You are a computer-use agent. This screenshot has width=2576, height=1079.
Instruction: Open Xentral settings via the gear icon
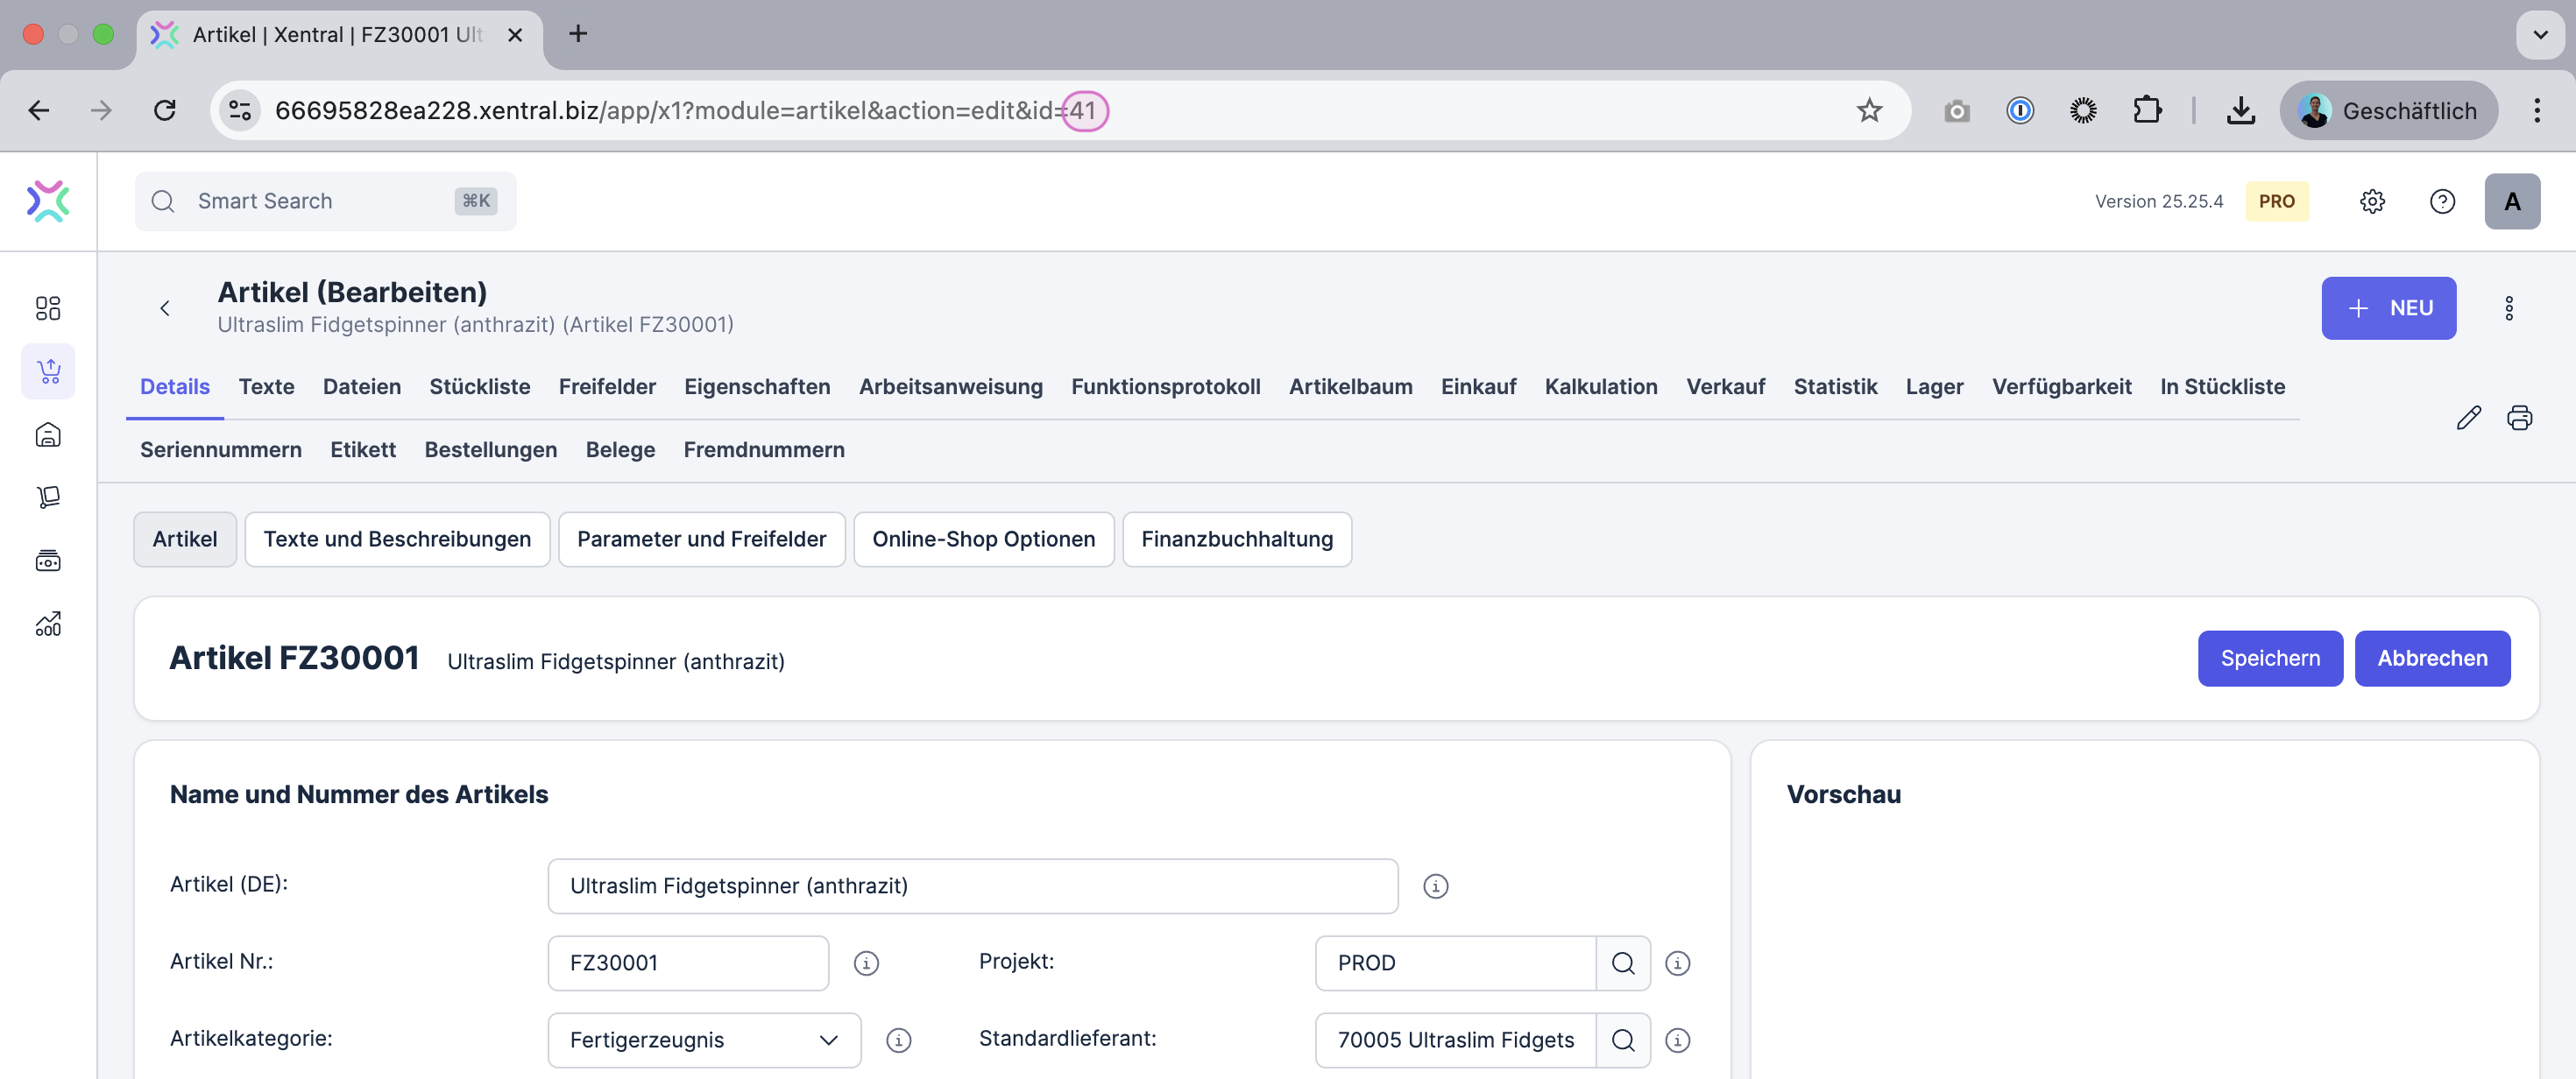click(x=2374, y=201)
